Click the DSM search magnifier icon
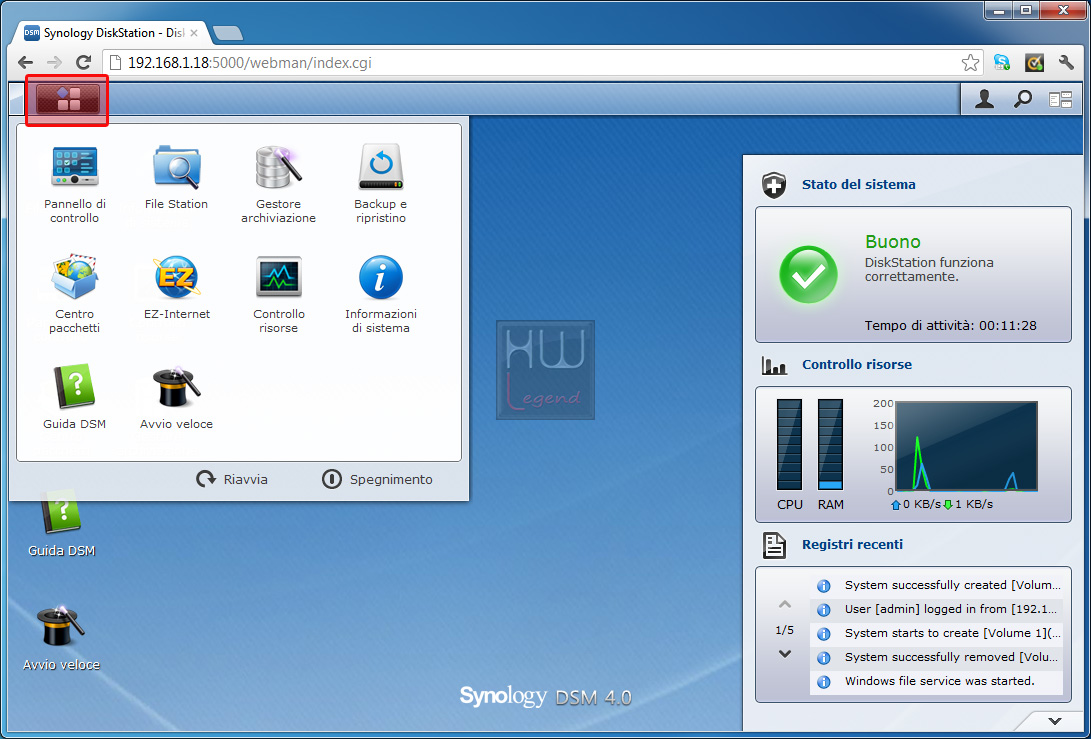 [x=1022, y=100]
